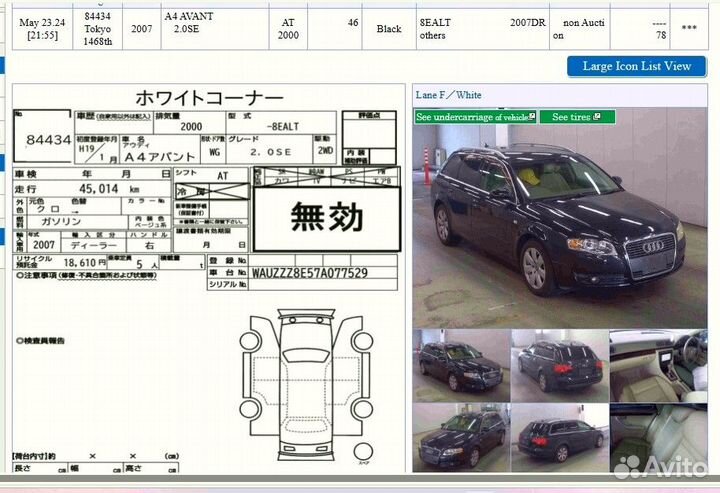The image size is (720, 493).
Task: Open See undercarriage of vehicle link
Action: 475,117
